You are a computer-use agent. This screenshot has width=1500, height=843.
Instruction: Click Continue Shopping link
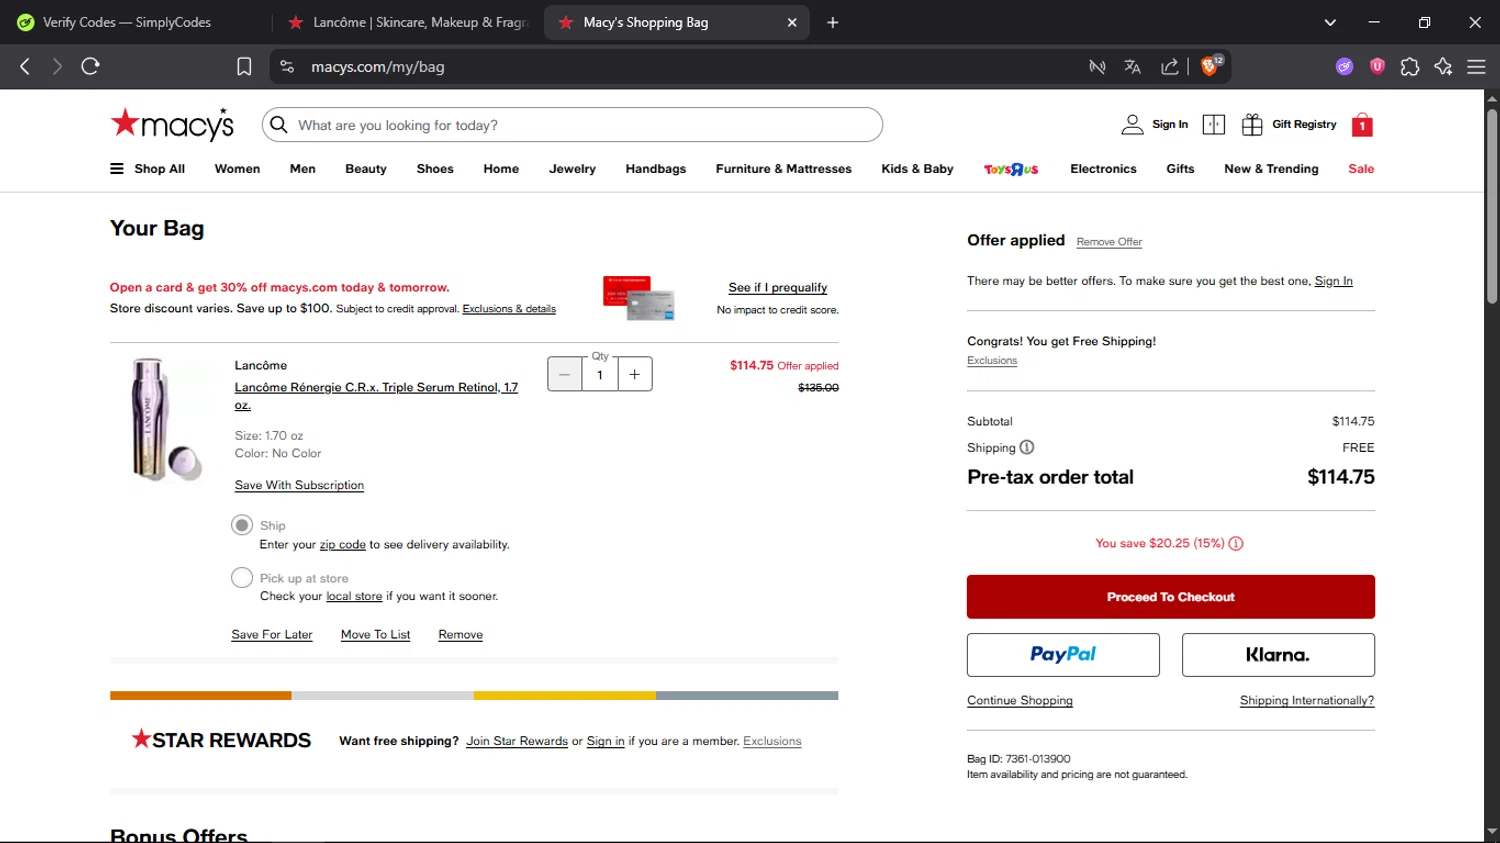coord(1020,701)
